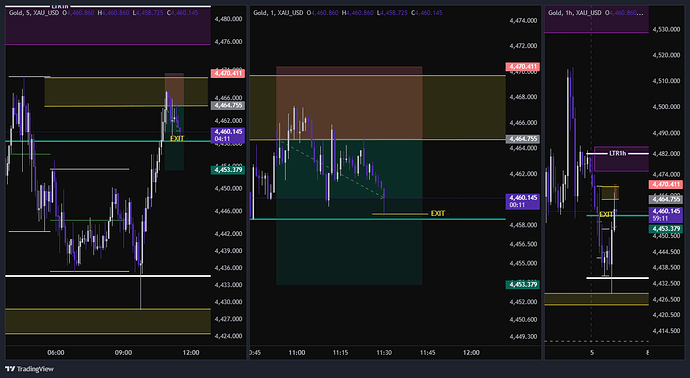Click the 11:45 time axis label
The width and height of the screenshot is (690, 378).
point(428,352)
